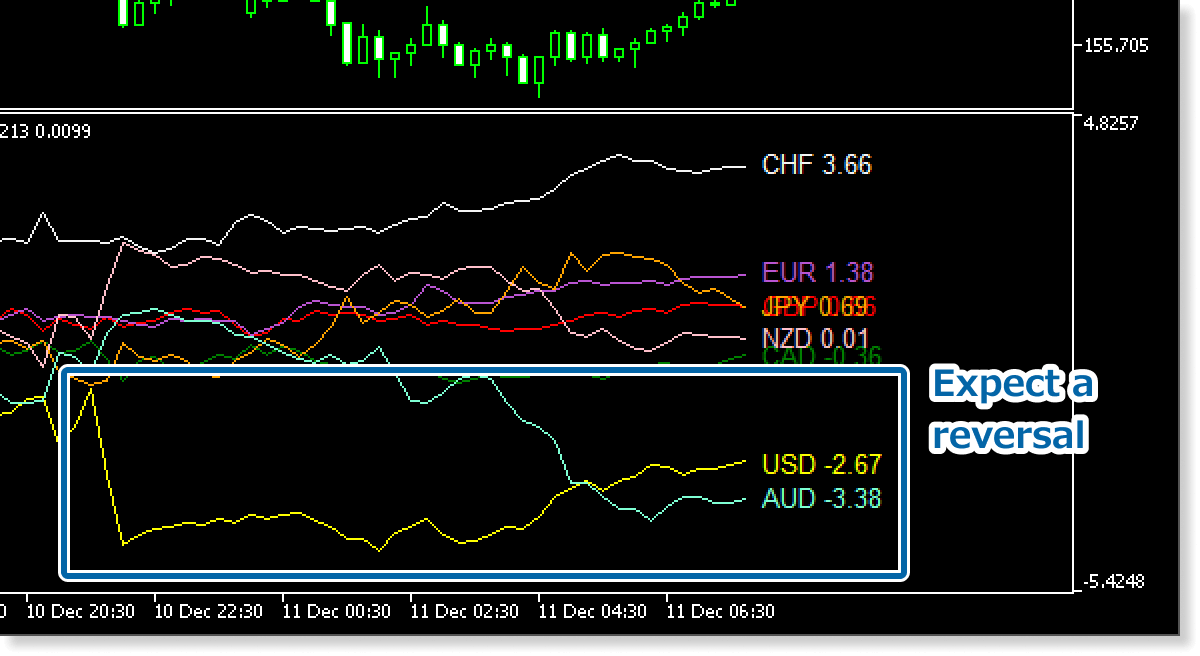
Task: Click the 213 0.0099 indicator readout
Action: [45, 130]
